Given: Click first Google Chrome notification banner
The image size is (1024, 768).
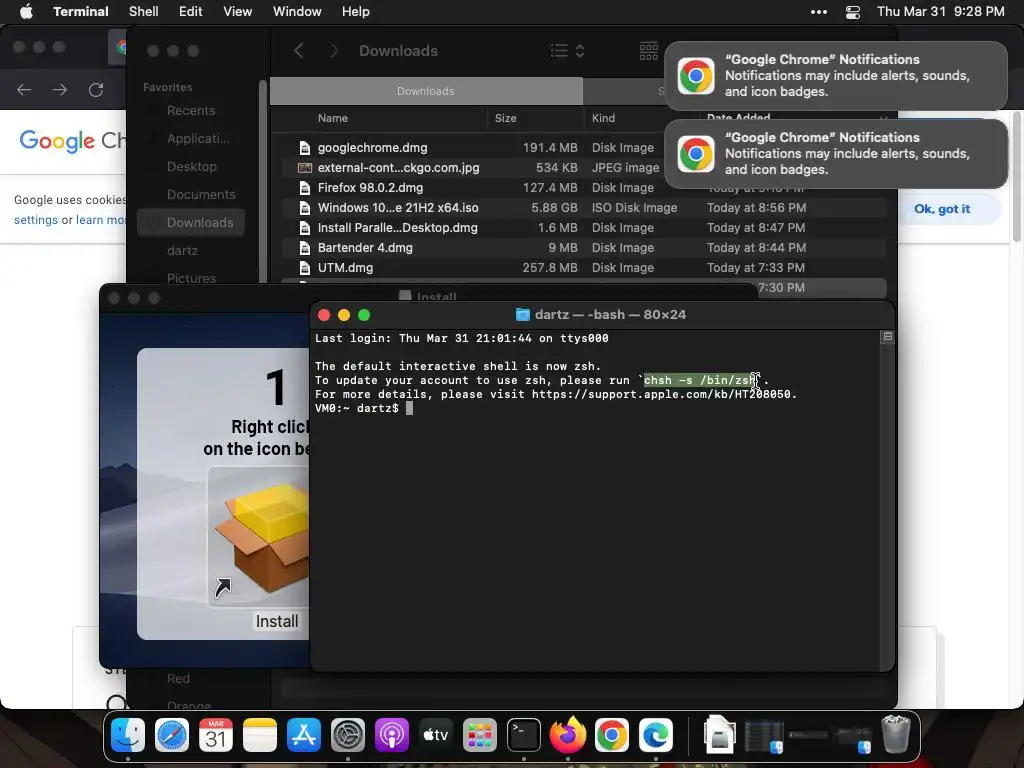Looking at the screenshot, I should pyautogui.click(x=835, y=76).
